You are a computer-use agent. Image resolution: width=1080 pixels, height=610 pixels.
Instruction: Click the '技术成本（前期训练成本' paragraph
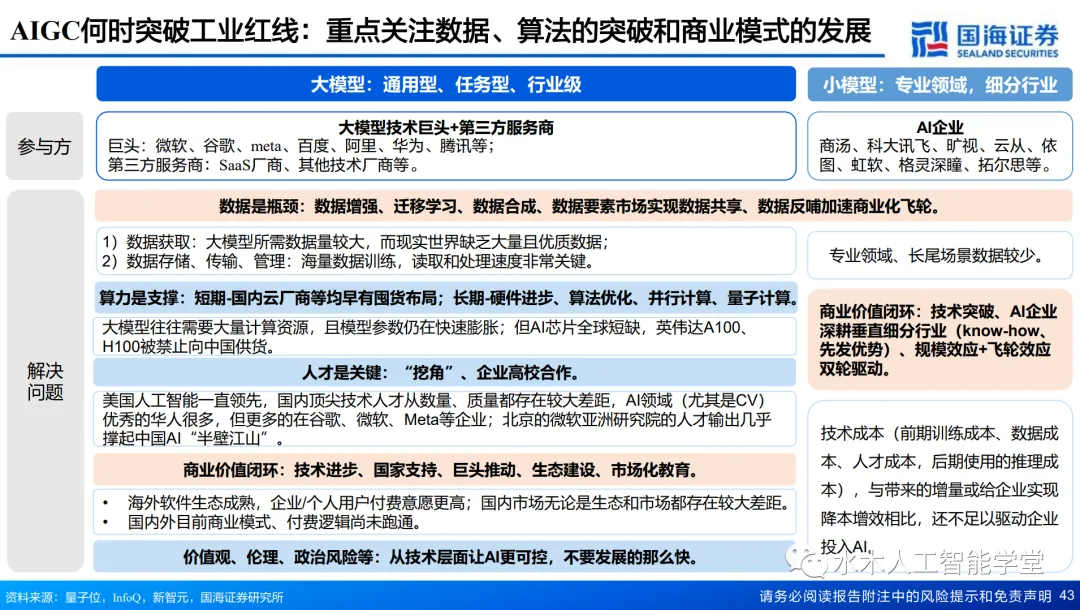pyautogui.click(x=939, y=489)
